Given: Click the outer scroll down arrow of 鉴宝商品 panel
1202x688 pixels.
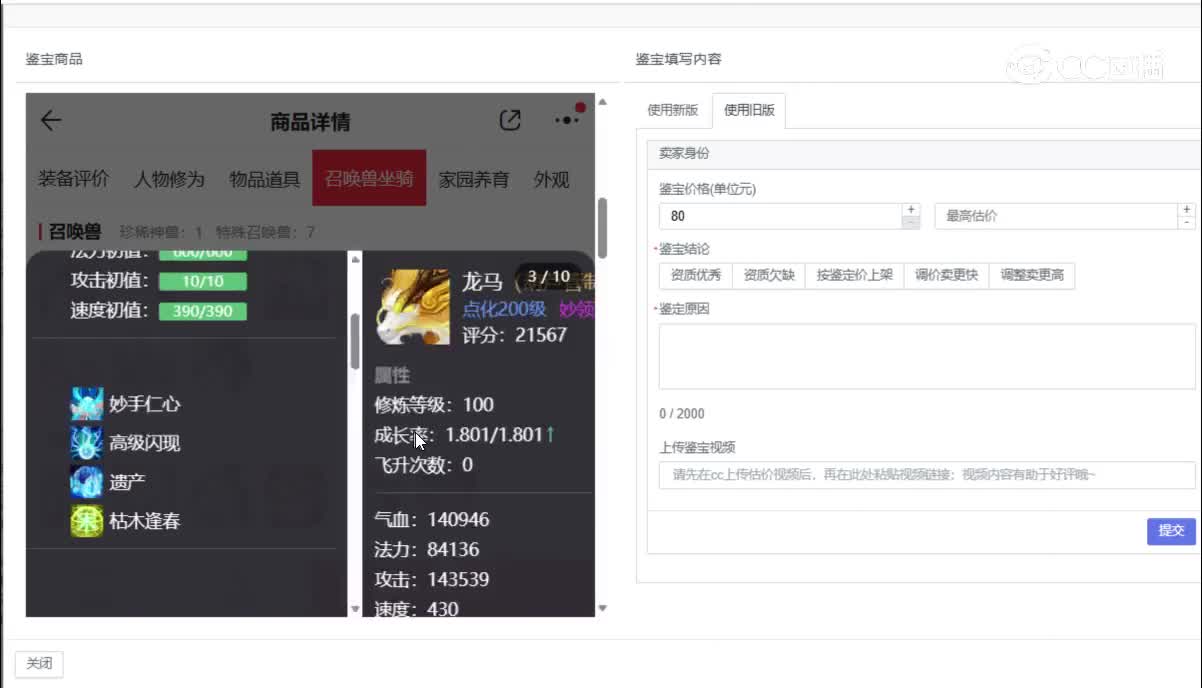Looking at the screenshot, I should pyautogui.click(x=602, y=608).
